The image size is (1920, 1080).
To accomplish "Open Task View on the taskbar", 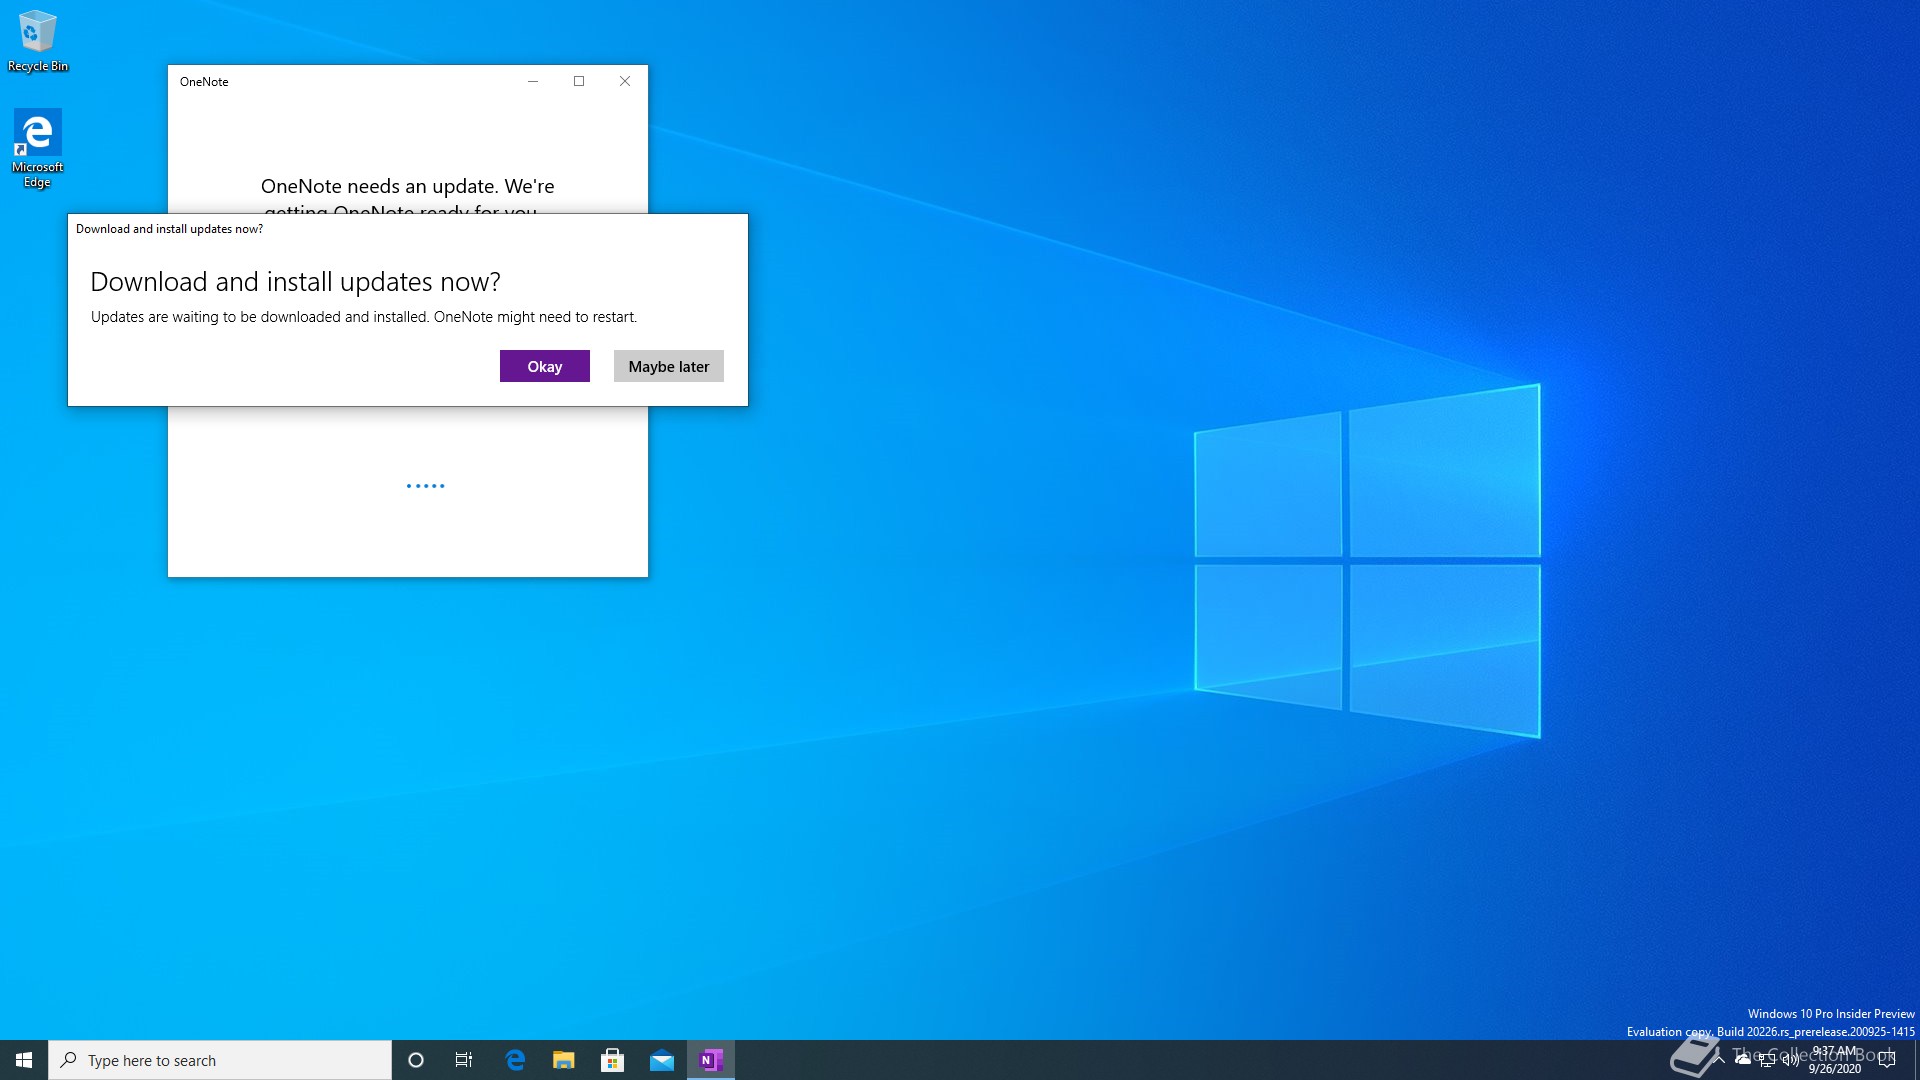I will (x=464, y=1060).
